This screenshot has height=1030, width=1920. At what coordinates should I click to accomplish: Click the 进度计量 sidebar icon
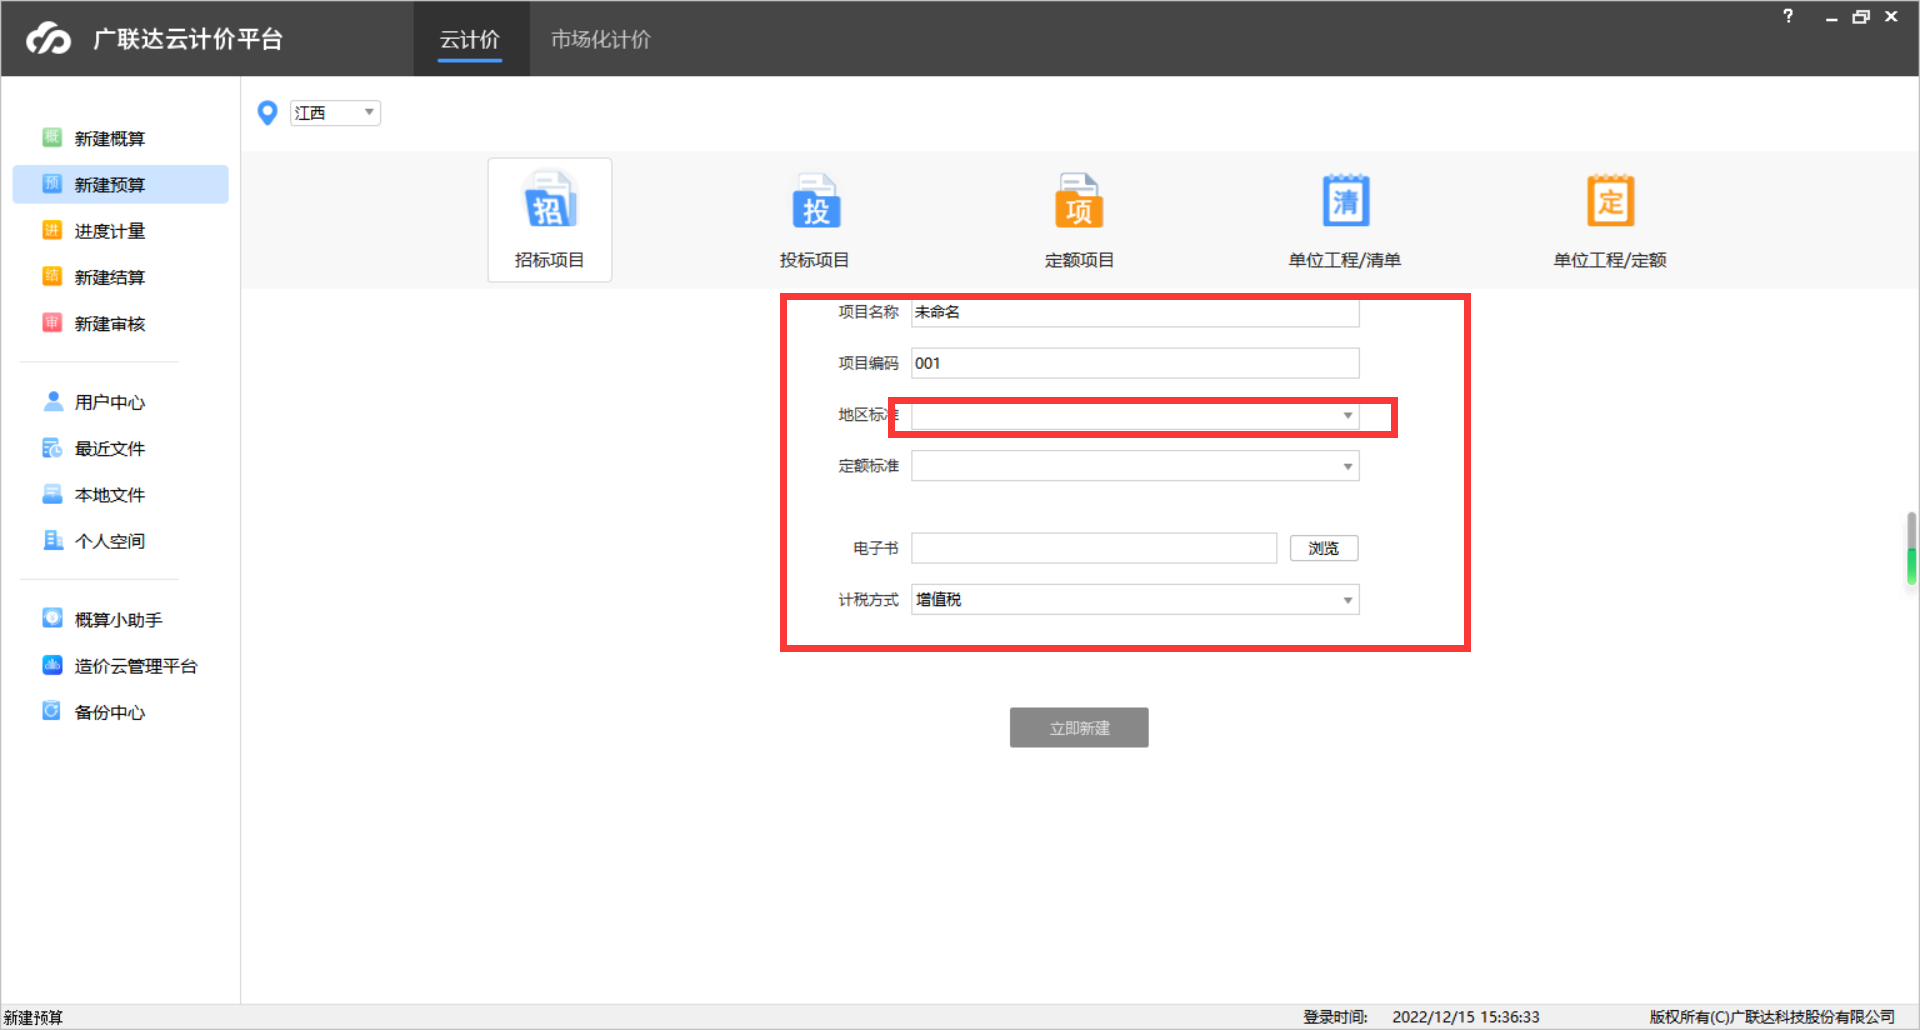click(52, 231)
